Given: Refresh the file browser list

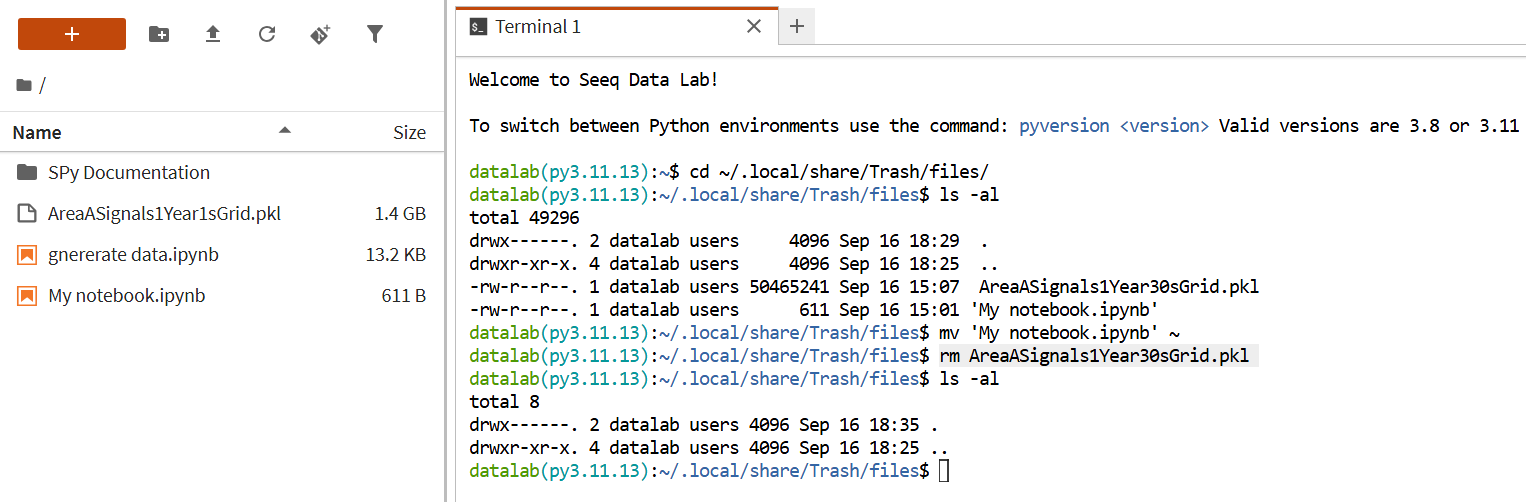Looking at the screenshot, I should click(267, 34).
